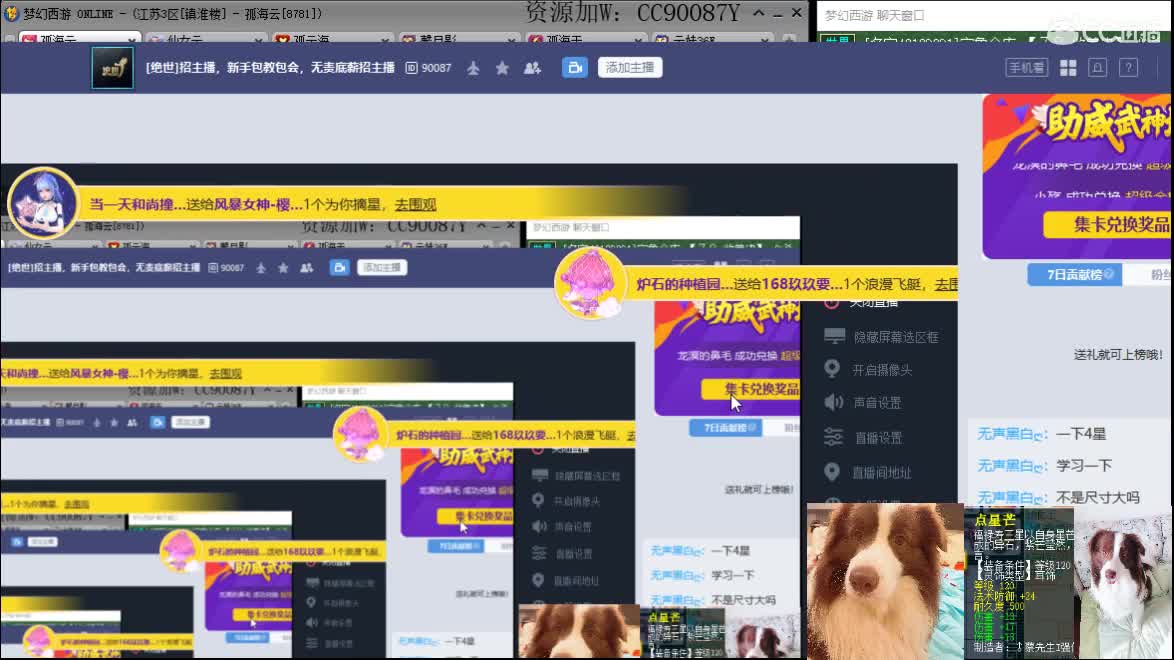The width and height of the screenshot is (1174, 660).
Task: Open the add-friends people icon in header
Action: tap(532, 68)
